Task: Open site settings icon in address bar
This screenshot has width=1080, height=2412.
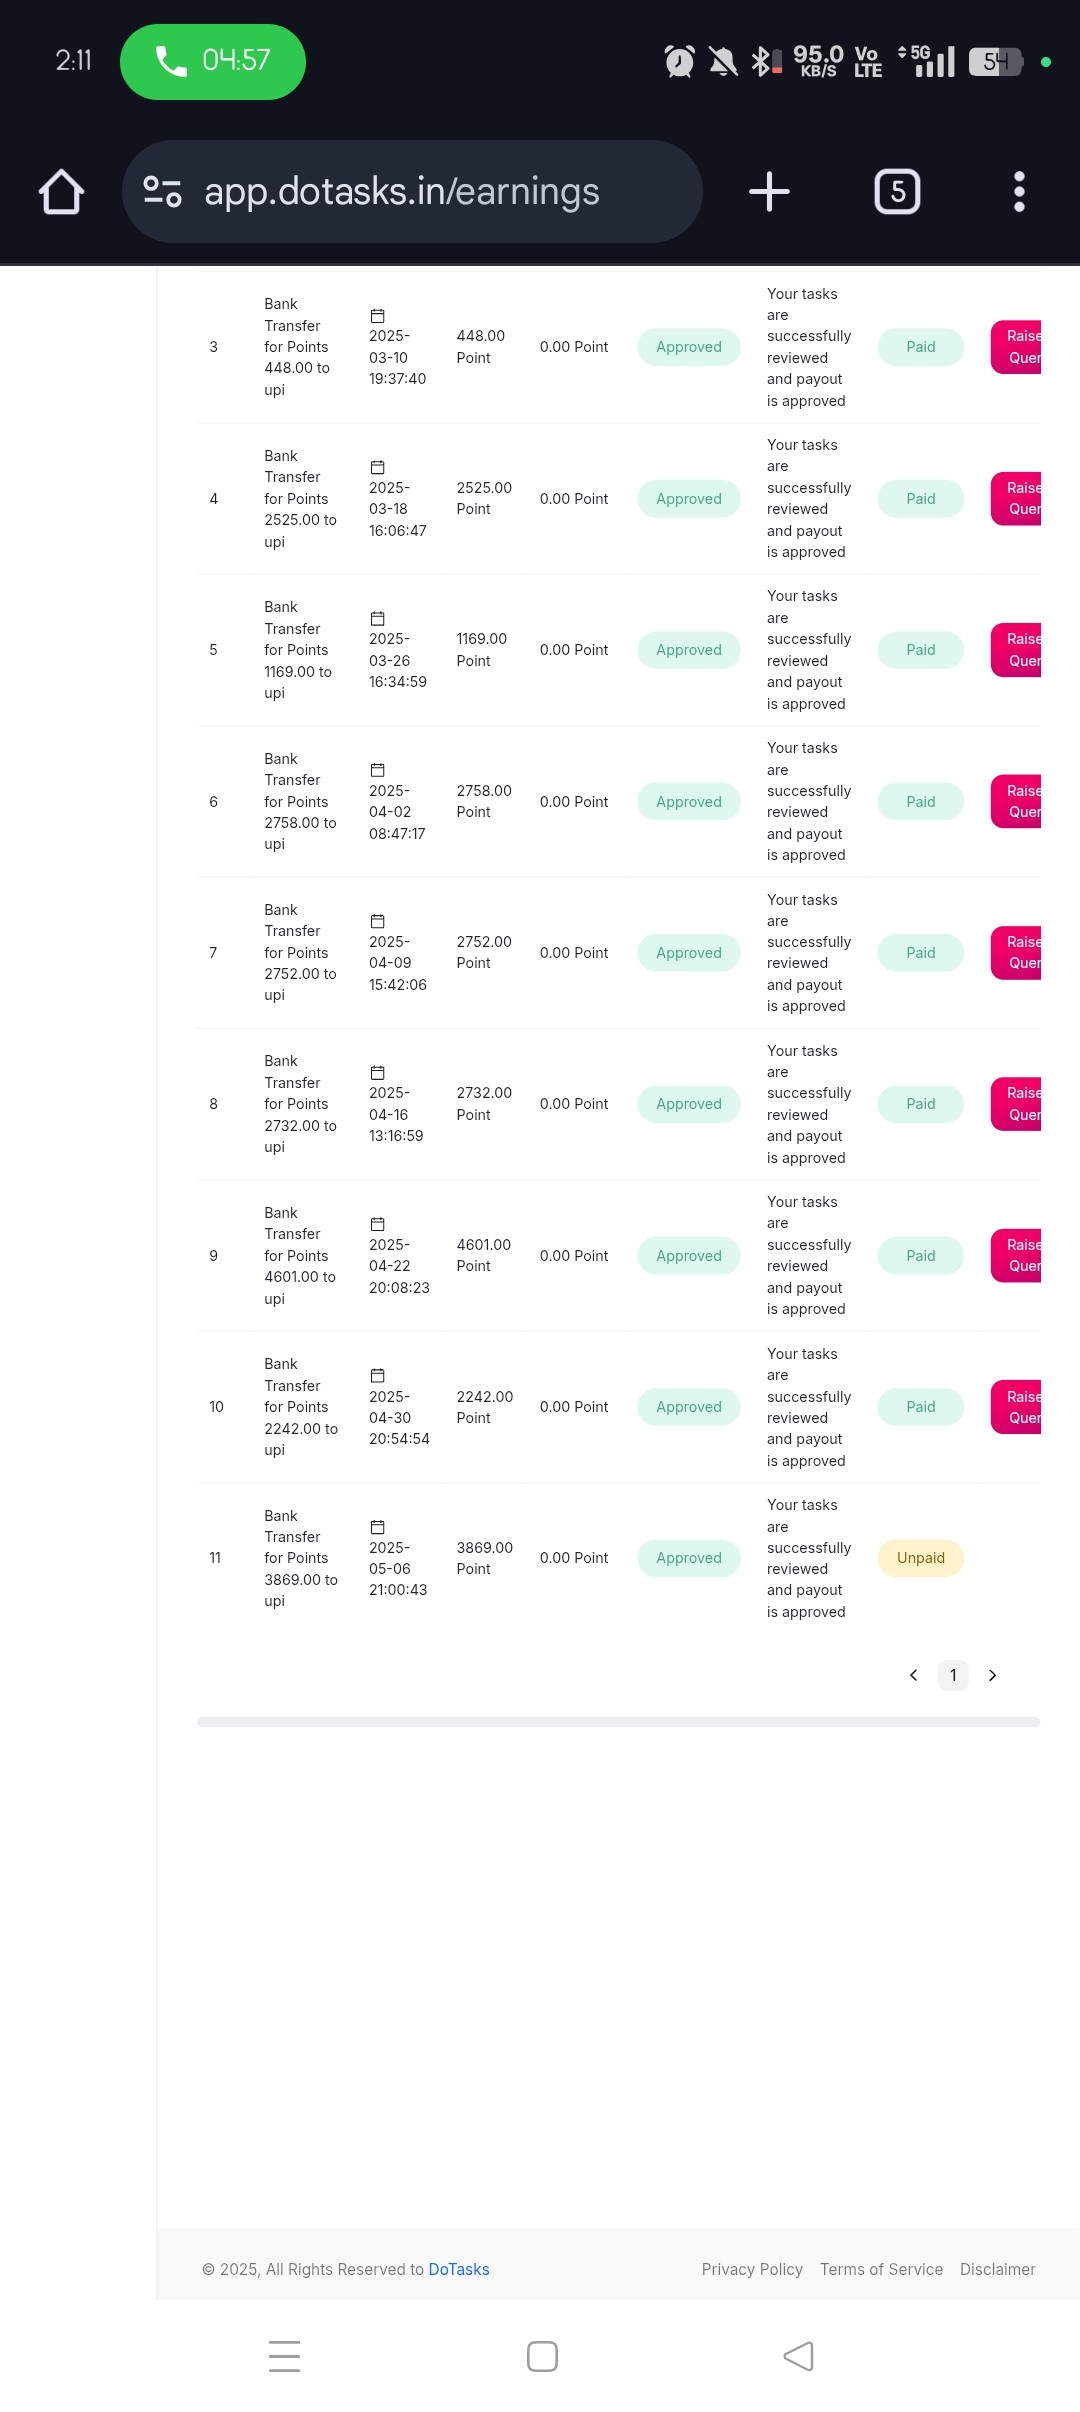Action: [162, 191]
